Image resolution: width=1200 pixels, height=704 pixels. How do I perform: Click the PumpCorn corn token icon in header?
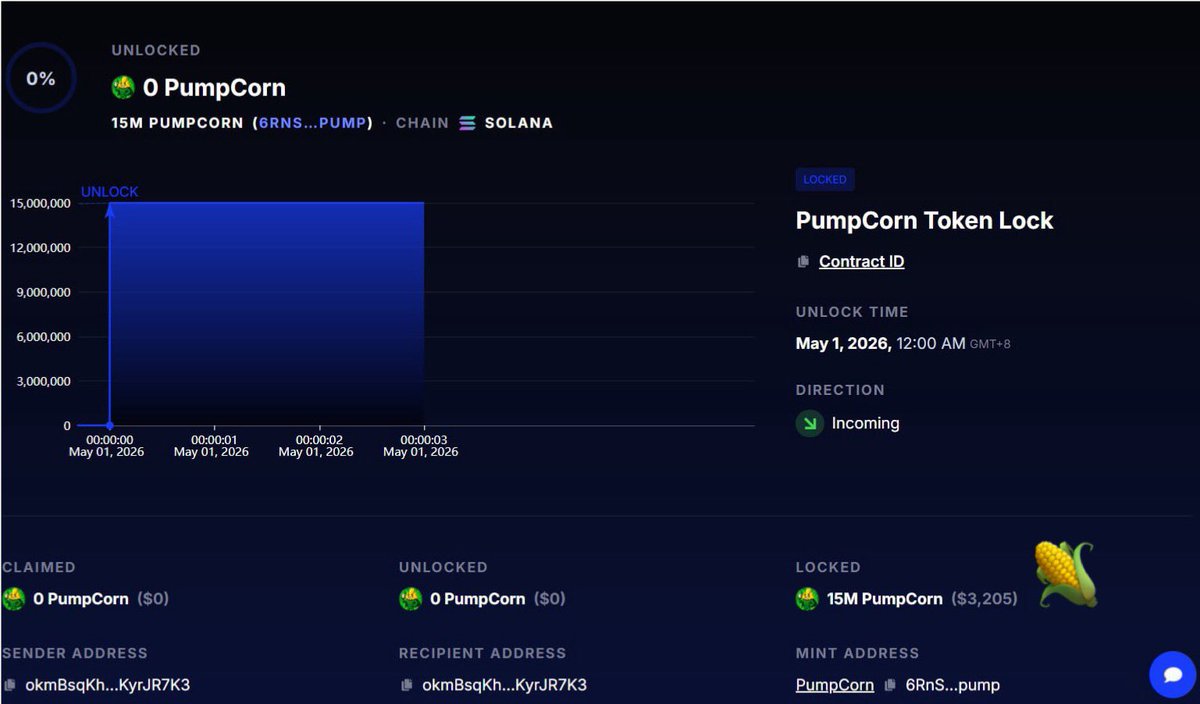point(122,87)
